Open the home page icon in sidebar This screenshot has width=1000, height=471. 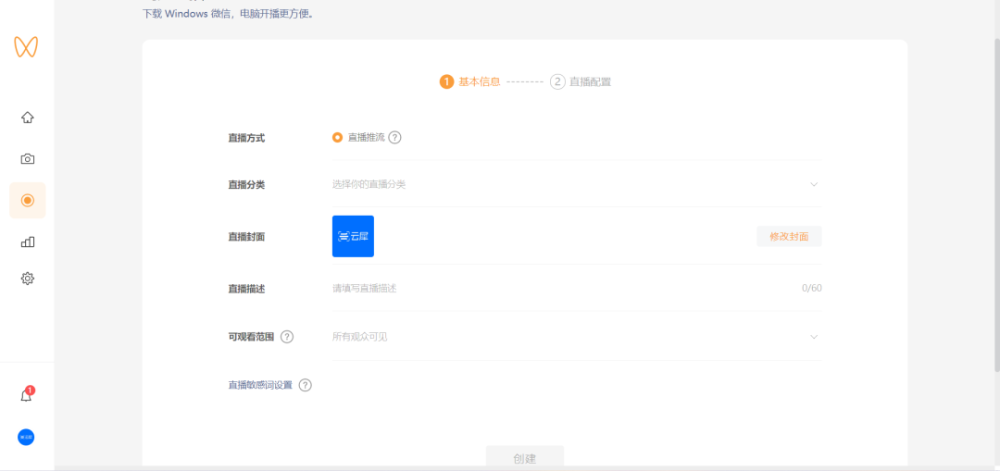(27, 117)
